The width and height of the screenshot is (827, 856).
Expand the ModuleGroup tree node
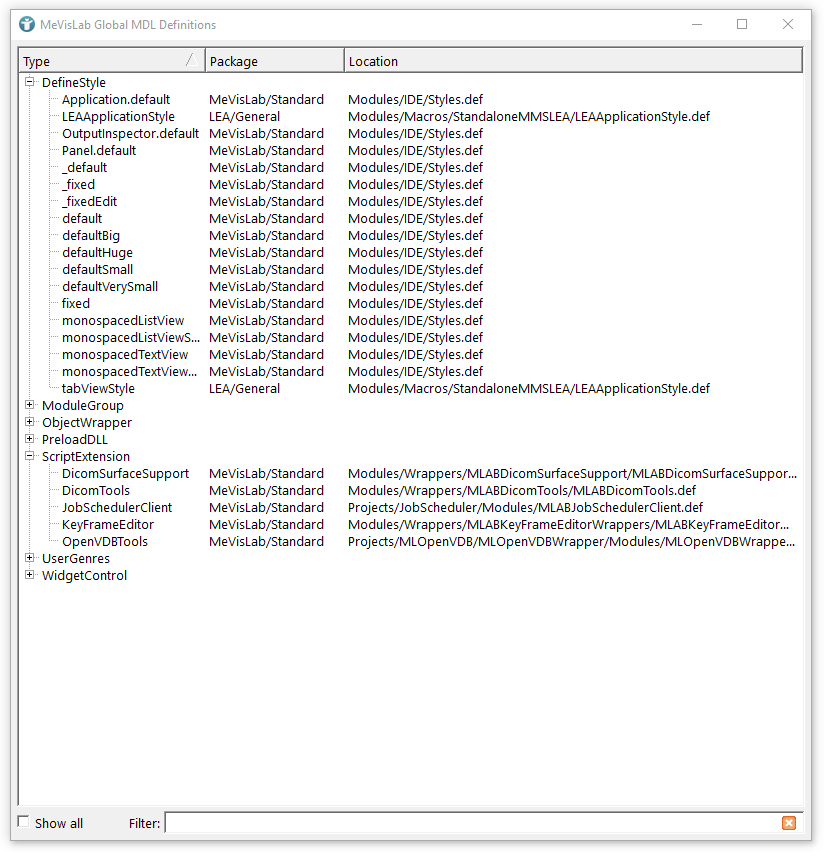point(30,406)
